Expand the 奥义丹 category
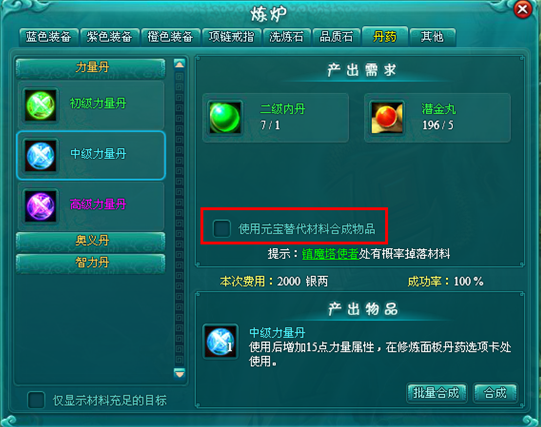The height and width of the screenshot is (427, 541). click(x=91, y=241)
